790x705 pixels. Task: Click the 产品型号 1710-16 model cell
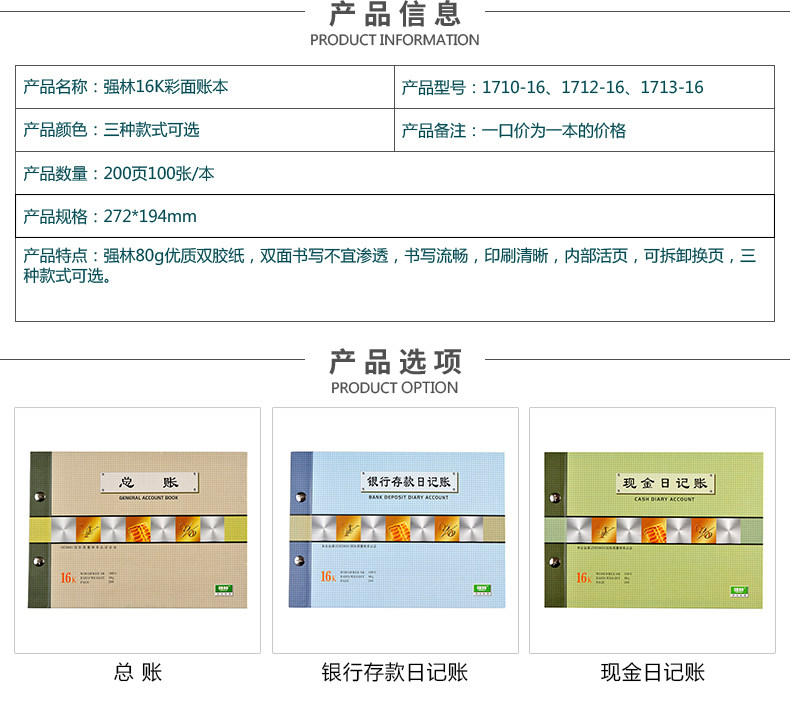[584, 87]
